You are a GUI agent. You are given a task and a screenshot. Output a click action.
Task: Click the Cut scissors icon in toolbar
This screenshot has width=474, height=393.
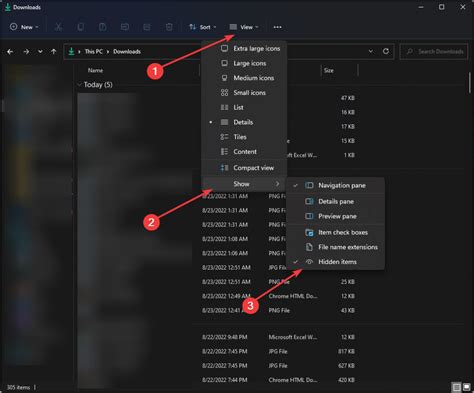[58, 27]
